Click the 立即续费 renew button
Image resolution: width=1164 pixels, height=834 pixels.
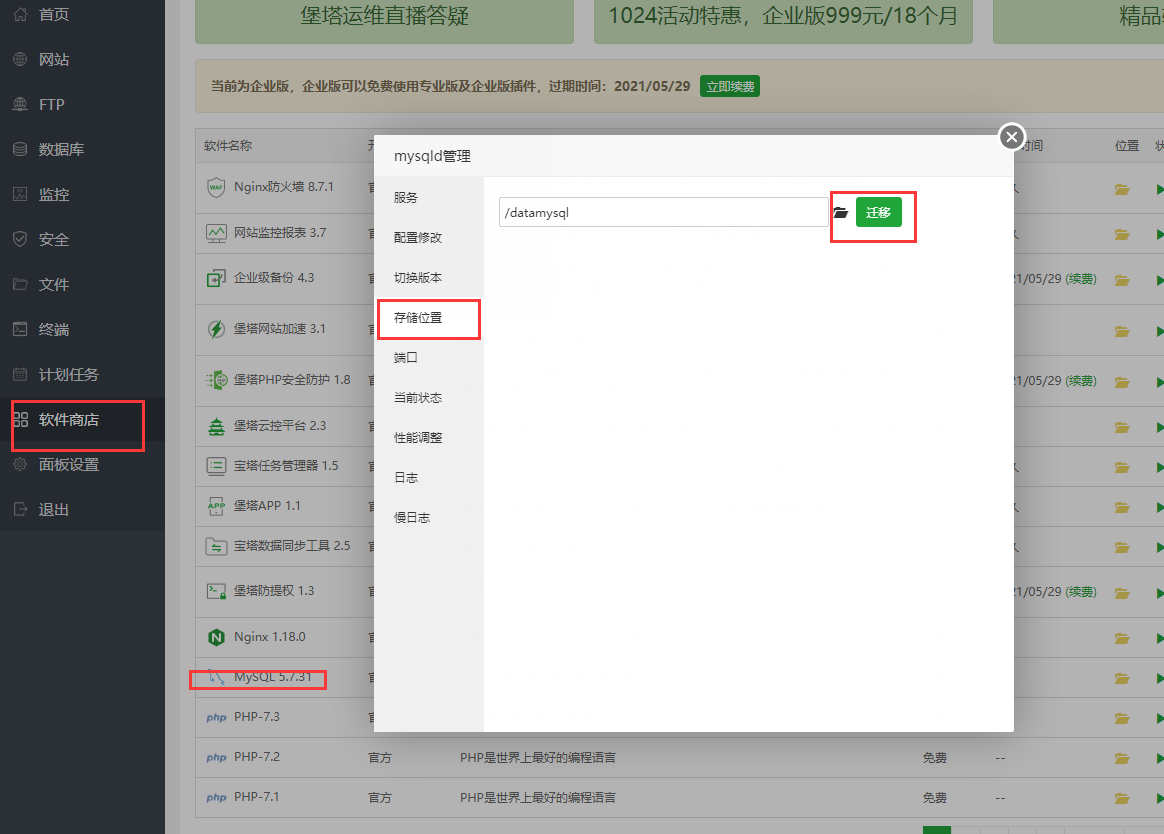pyautogui.click(x=730, y=87)
